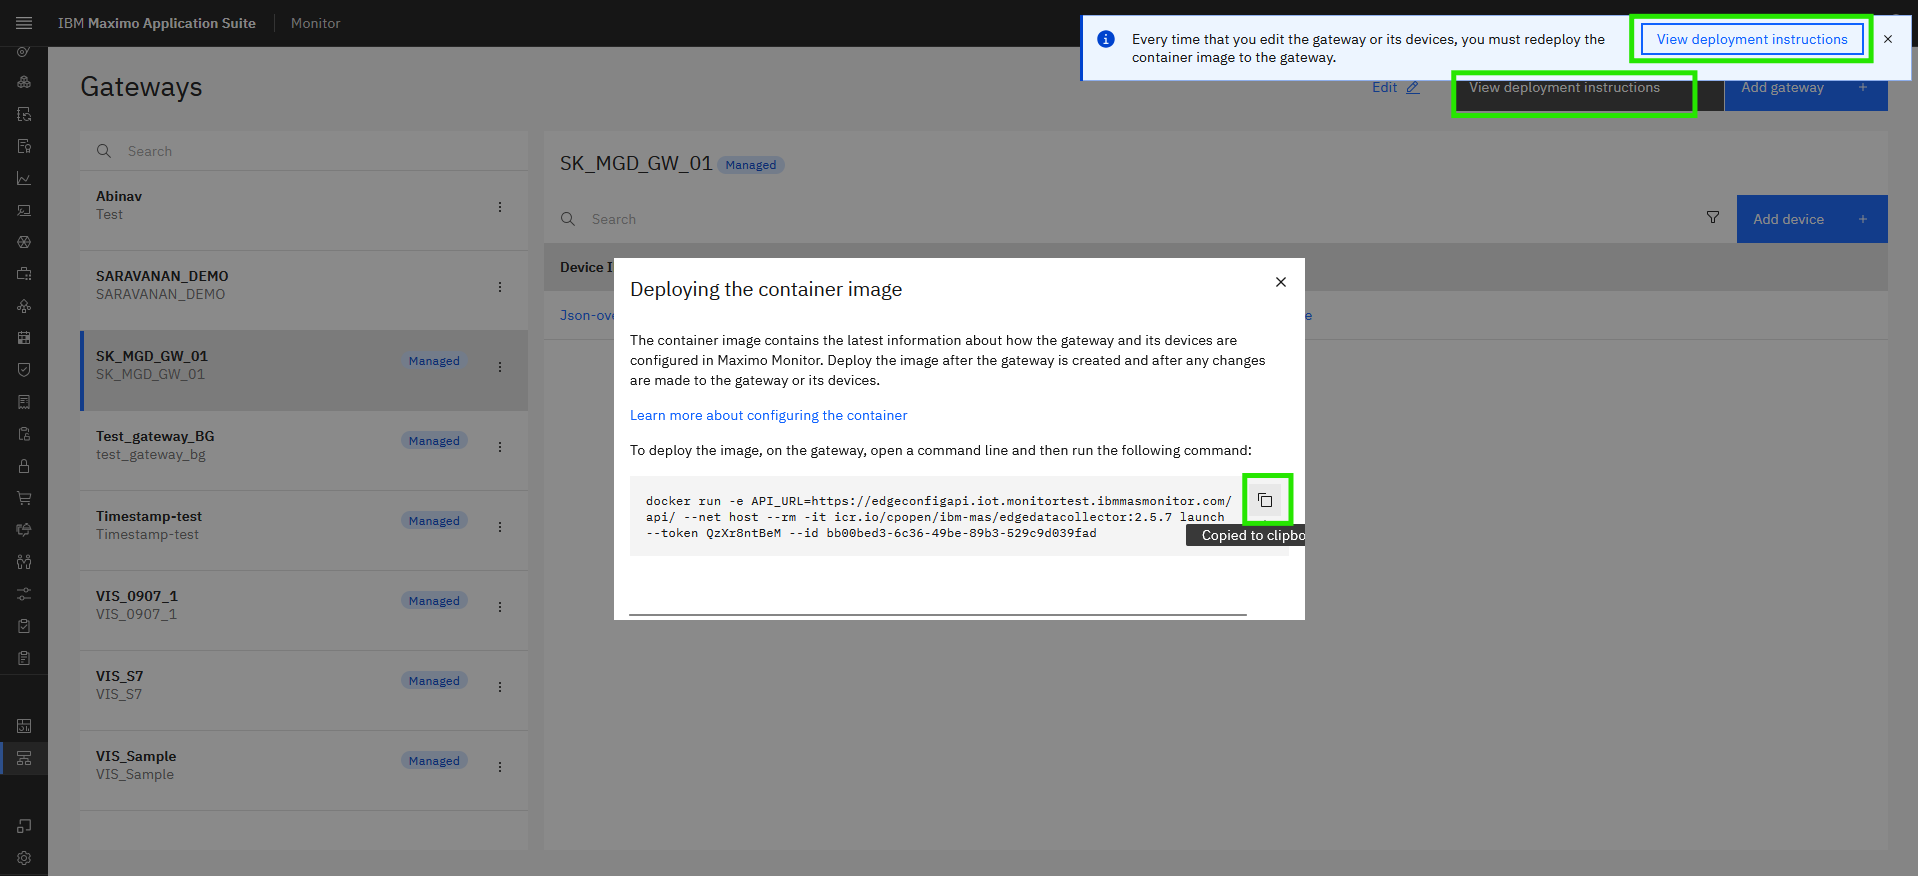Open overflow menu for Test_gateway_BG
The height and width of the screenshot is (876, 1918).
point(500,447)
